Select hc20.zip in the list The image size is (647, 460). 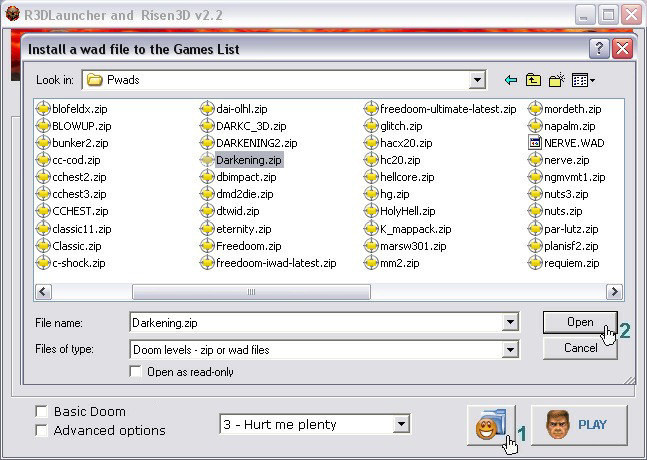click(400, 160)
